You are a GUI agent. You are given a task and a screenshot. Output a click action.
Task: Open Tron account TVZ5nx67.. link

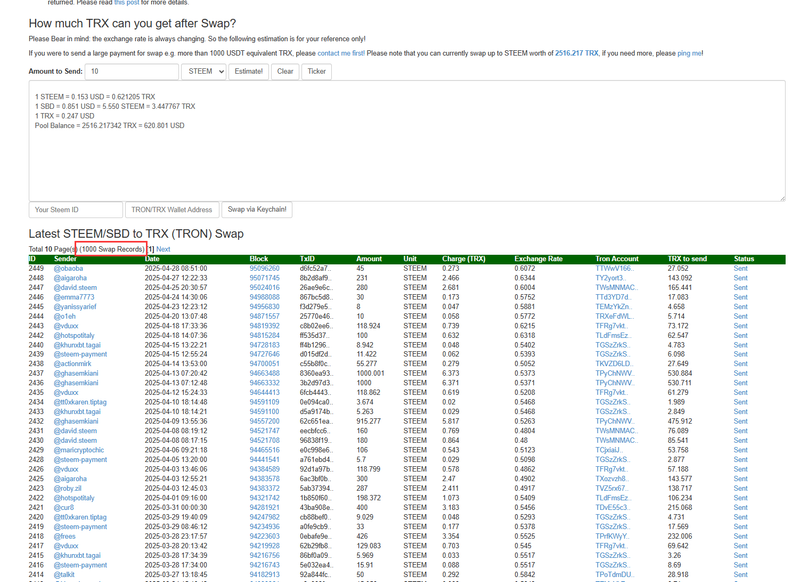click(x=613, y=488)
